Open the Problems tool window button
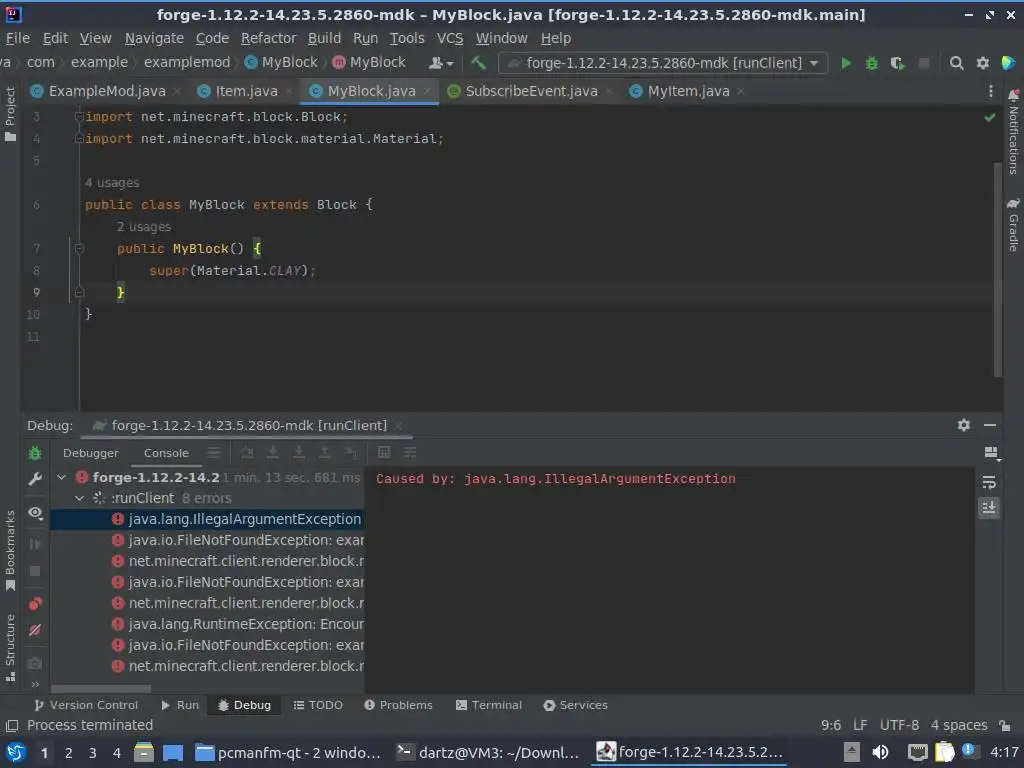 398,705
